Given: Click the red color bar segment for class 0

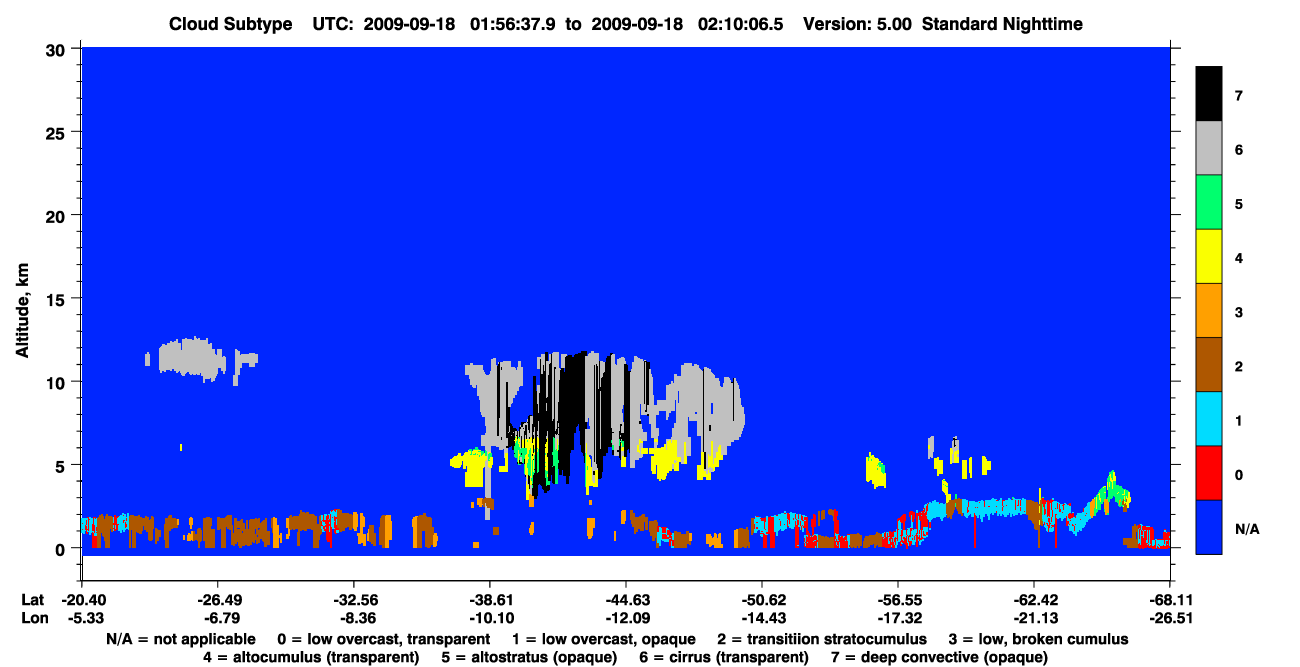Looking at the screenshot, I should pos(1209,472).
